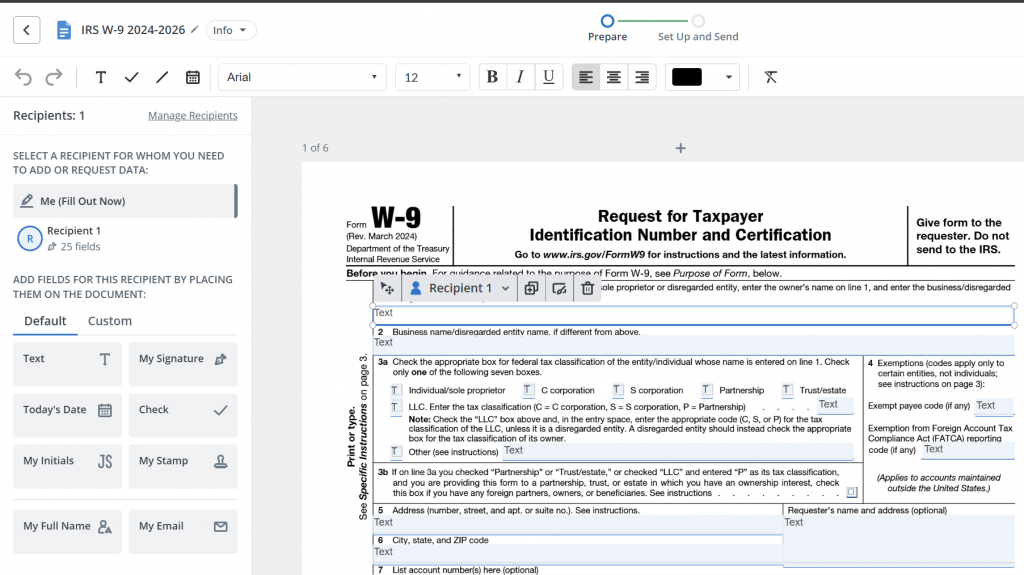Open the Manage Recipients link

[x=193, y=116]
